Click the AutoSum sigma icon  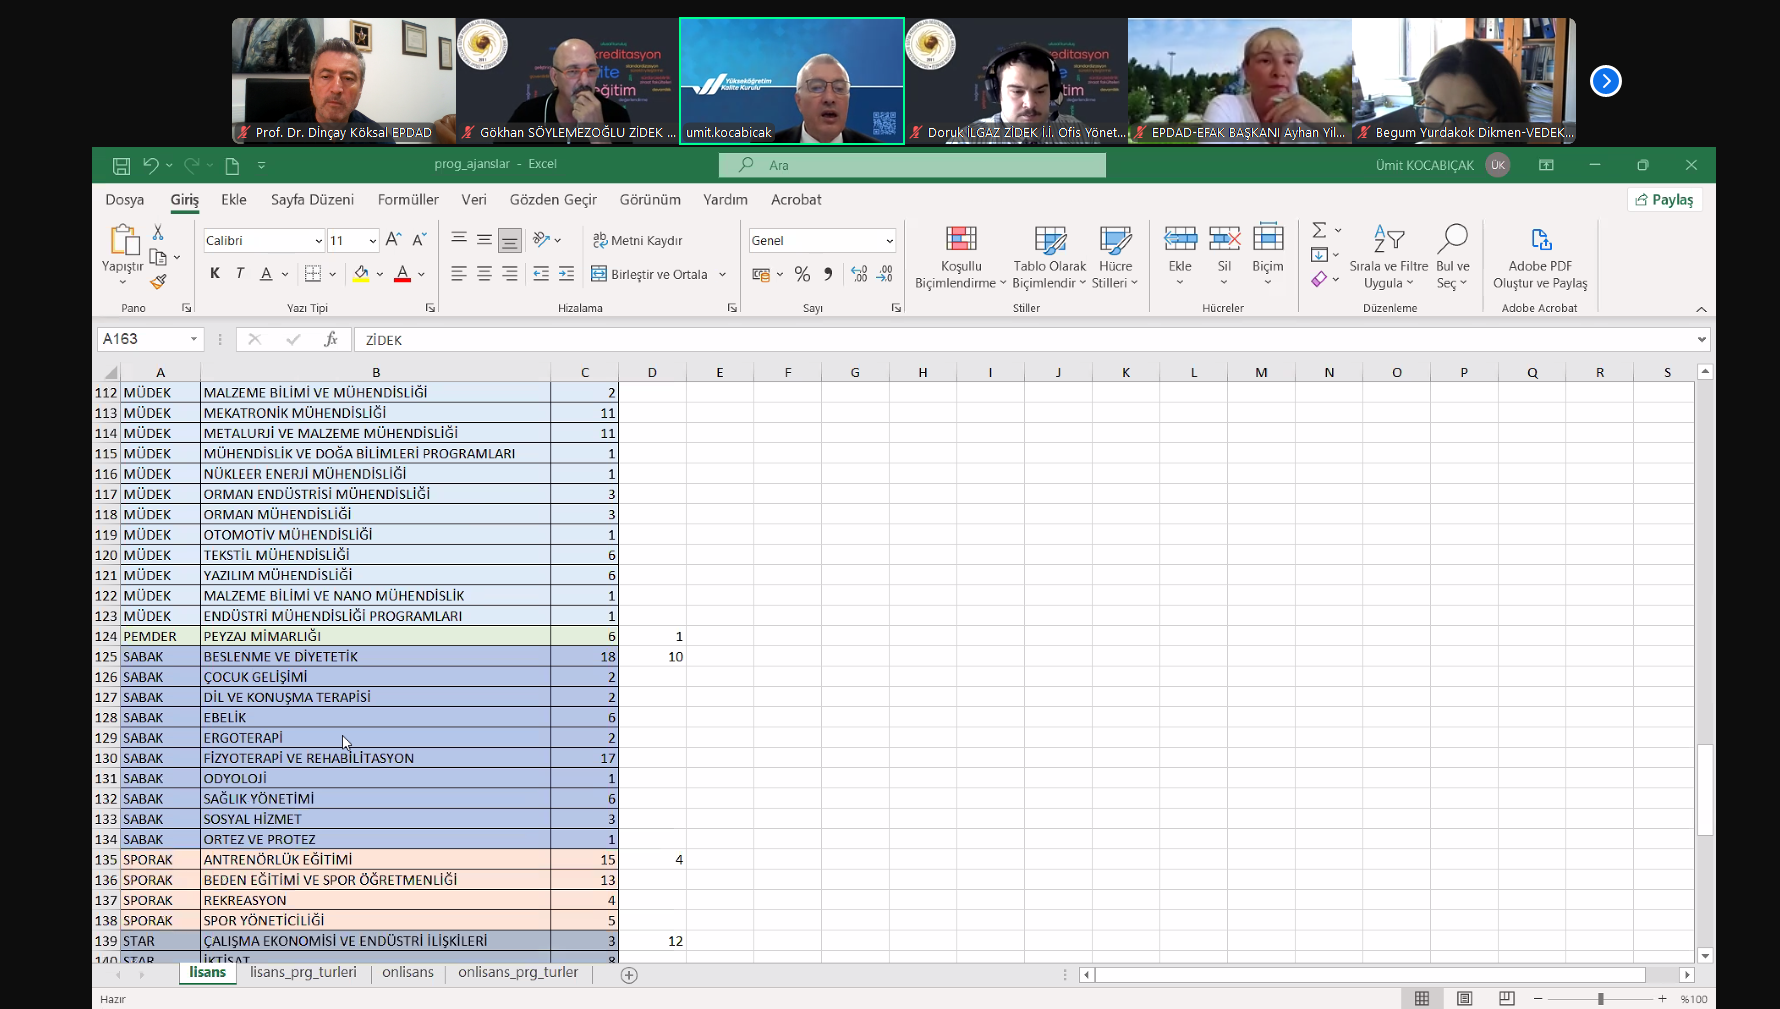coord(1319,230)
